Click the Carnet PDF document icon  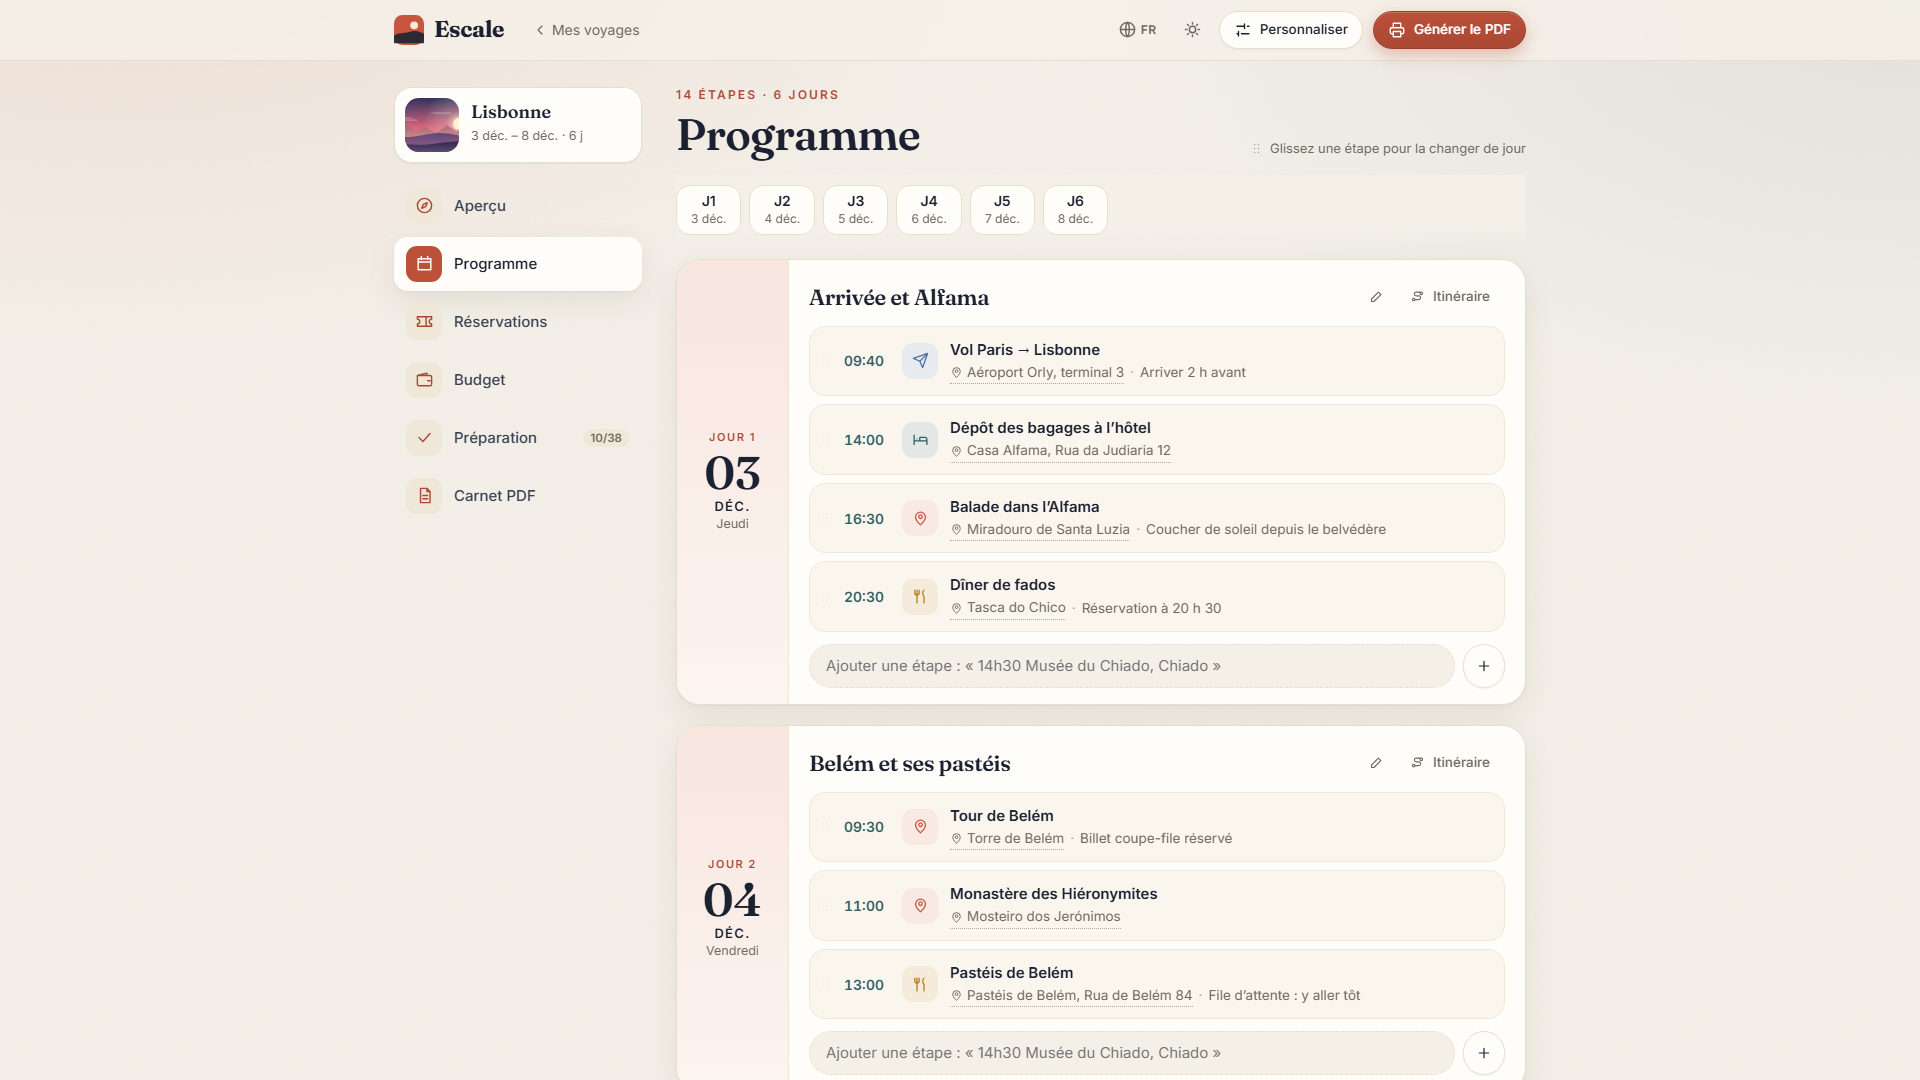click(x=424, y=496)
